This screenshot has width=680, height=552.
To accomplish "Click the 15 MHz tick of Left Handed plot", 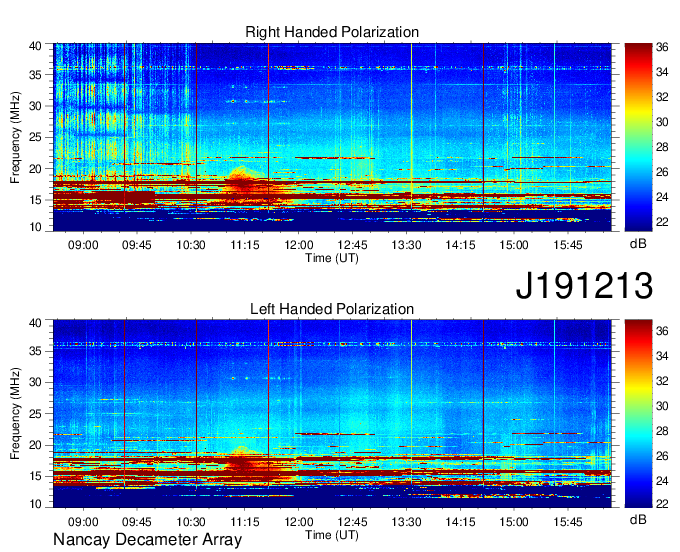I will pyautogui.click(x=35, y=476).
